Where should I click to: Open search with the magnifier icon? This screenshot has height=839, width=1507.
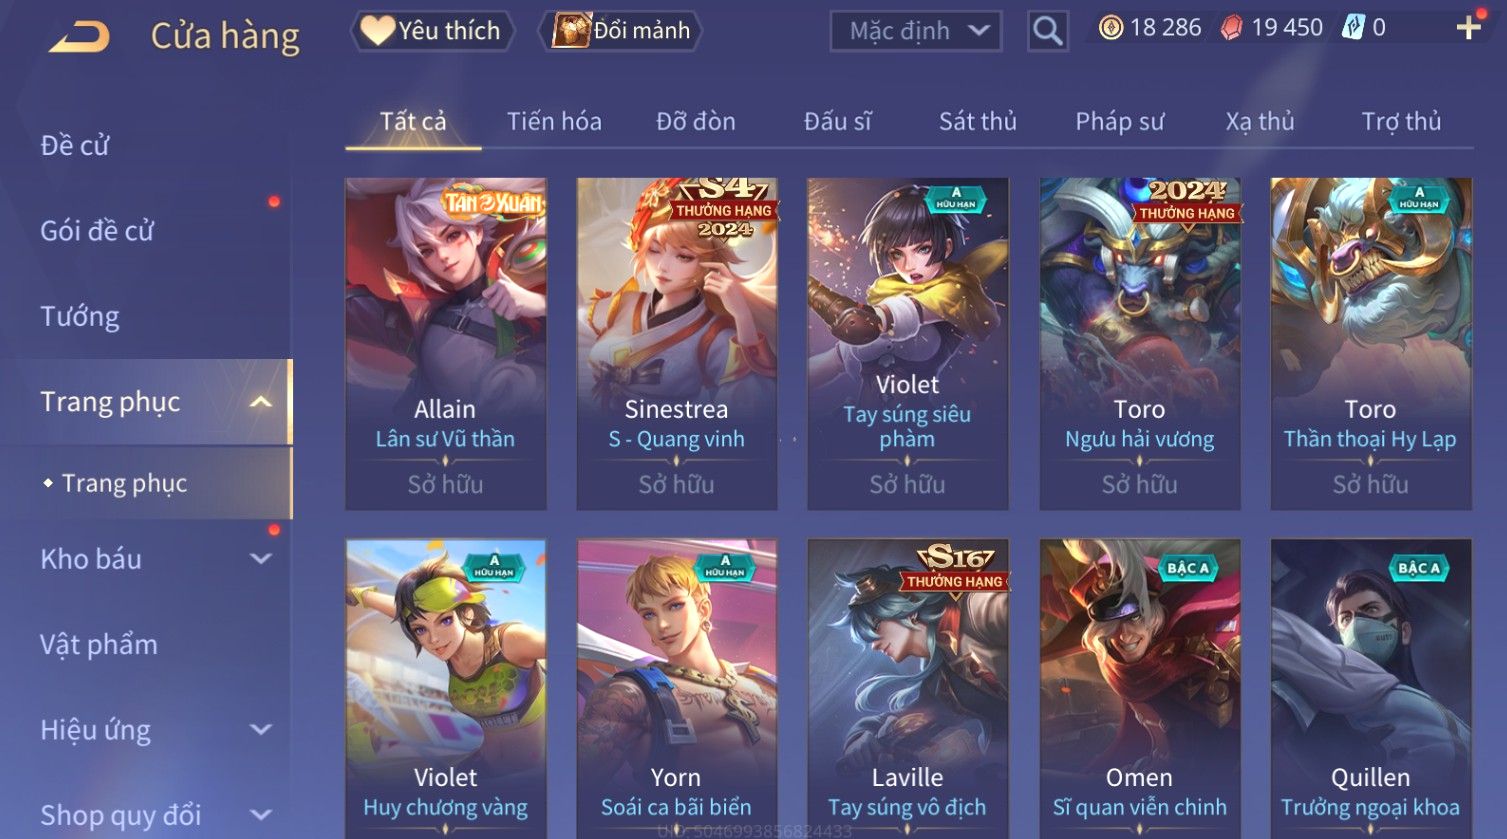pos(1047,31)
